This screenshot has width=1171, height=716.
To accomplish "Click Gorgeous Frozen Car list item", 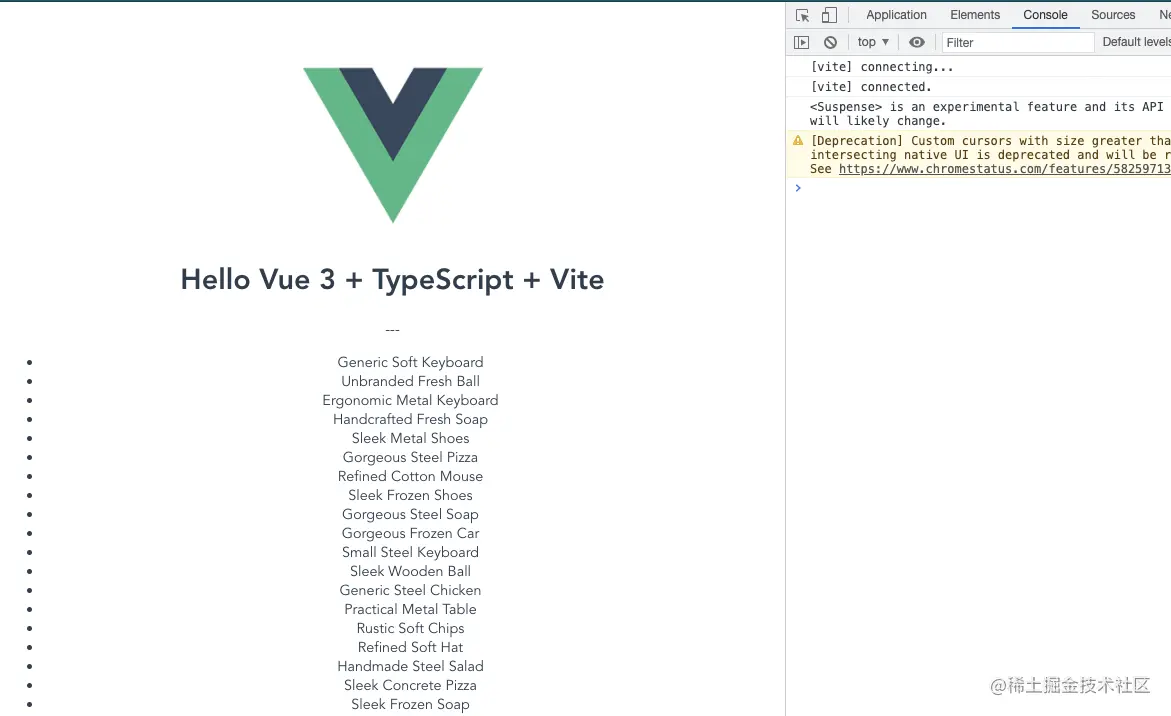I will pyautogui.click(x=410, y=533).
